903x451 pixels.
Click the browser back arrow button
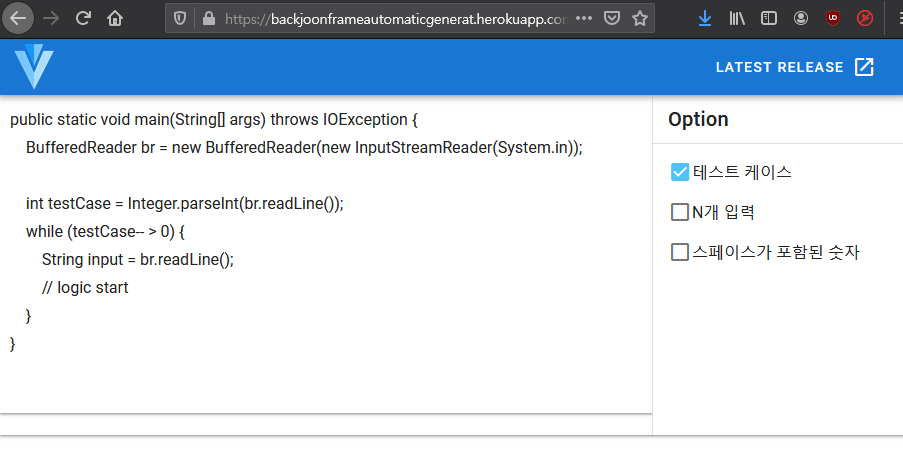19,18
